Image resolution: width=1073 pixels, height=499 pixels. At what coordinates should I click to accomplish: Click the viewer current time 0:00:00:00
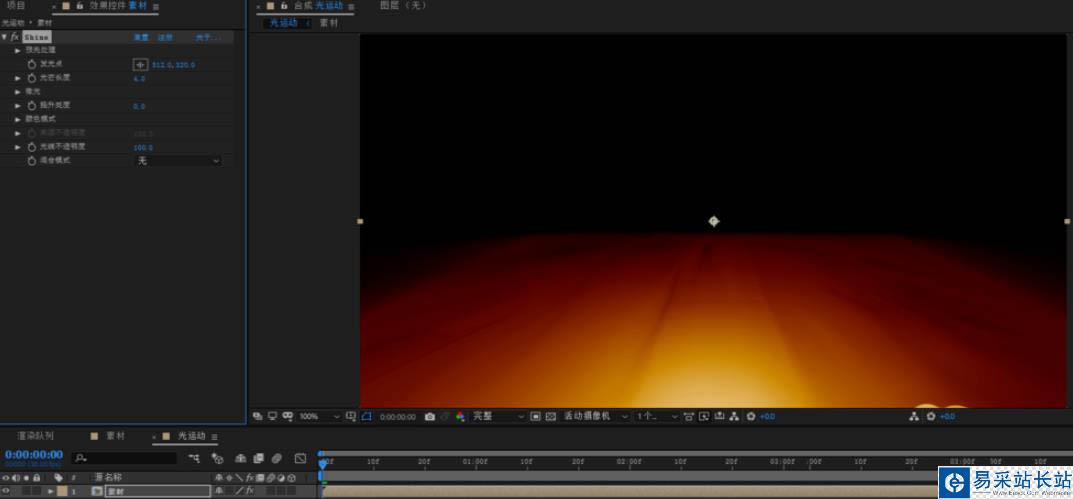[398, 417]
